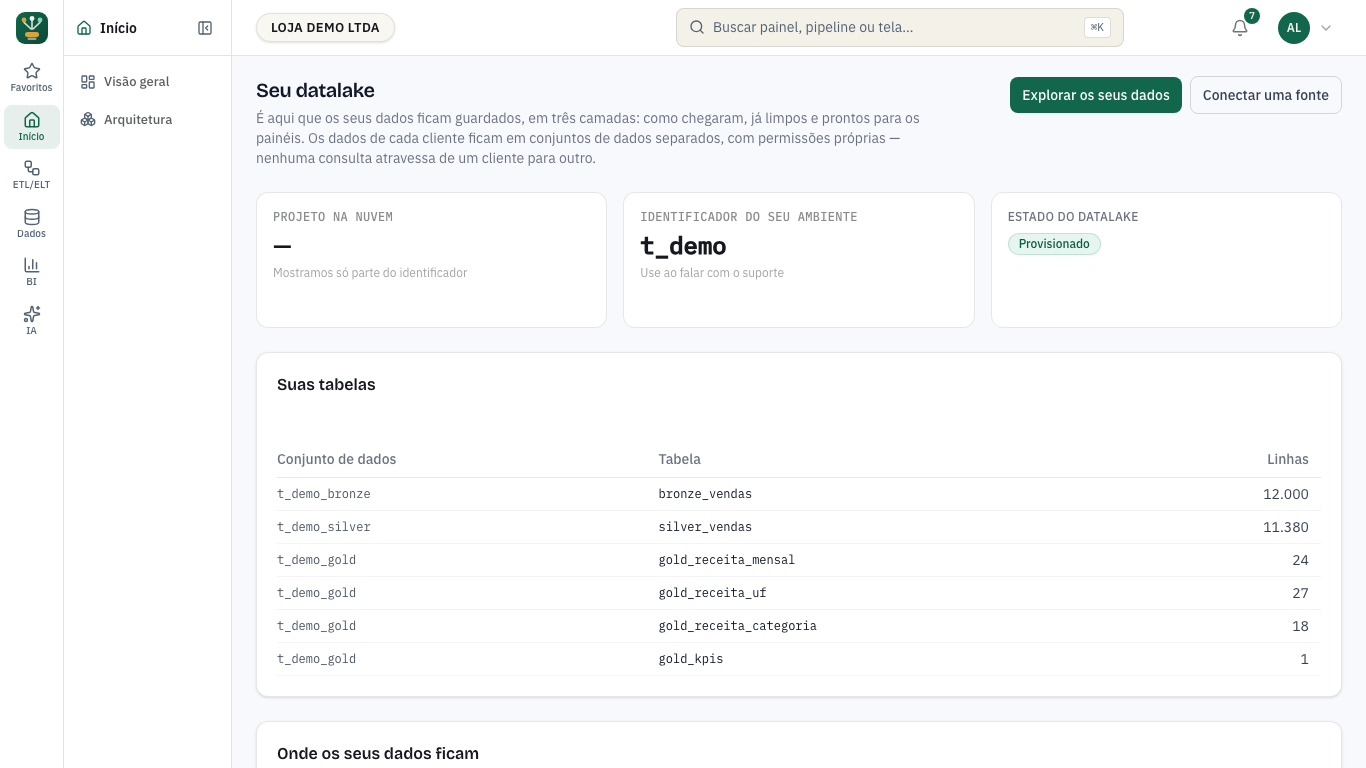The width and height of the screenshot is (1366, 768).
Task: Click the Linhas column header
Action: click(x=1288, y=459)
